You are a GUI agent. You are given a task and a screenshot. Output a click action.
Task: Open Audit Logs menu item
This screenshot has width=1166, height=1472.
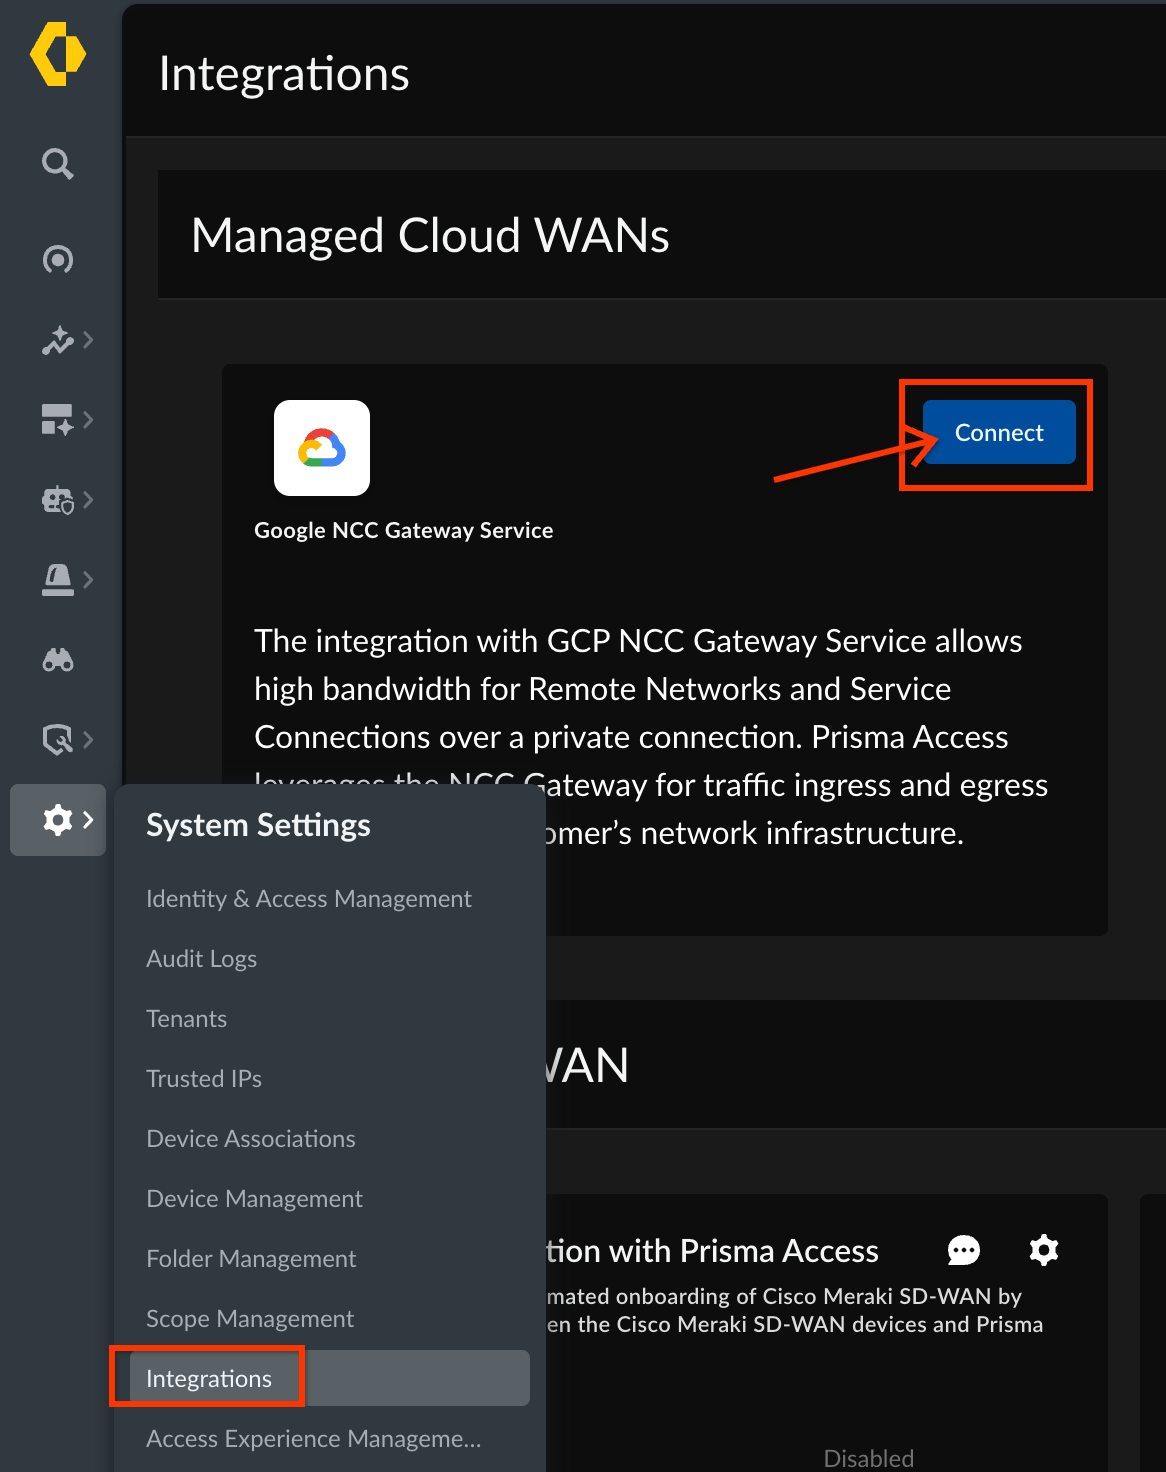(201, 959)
